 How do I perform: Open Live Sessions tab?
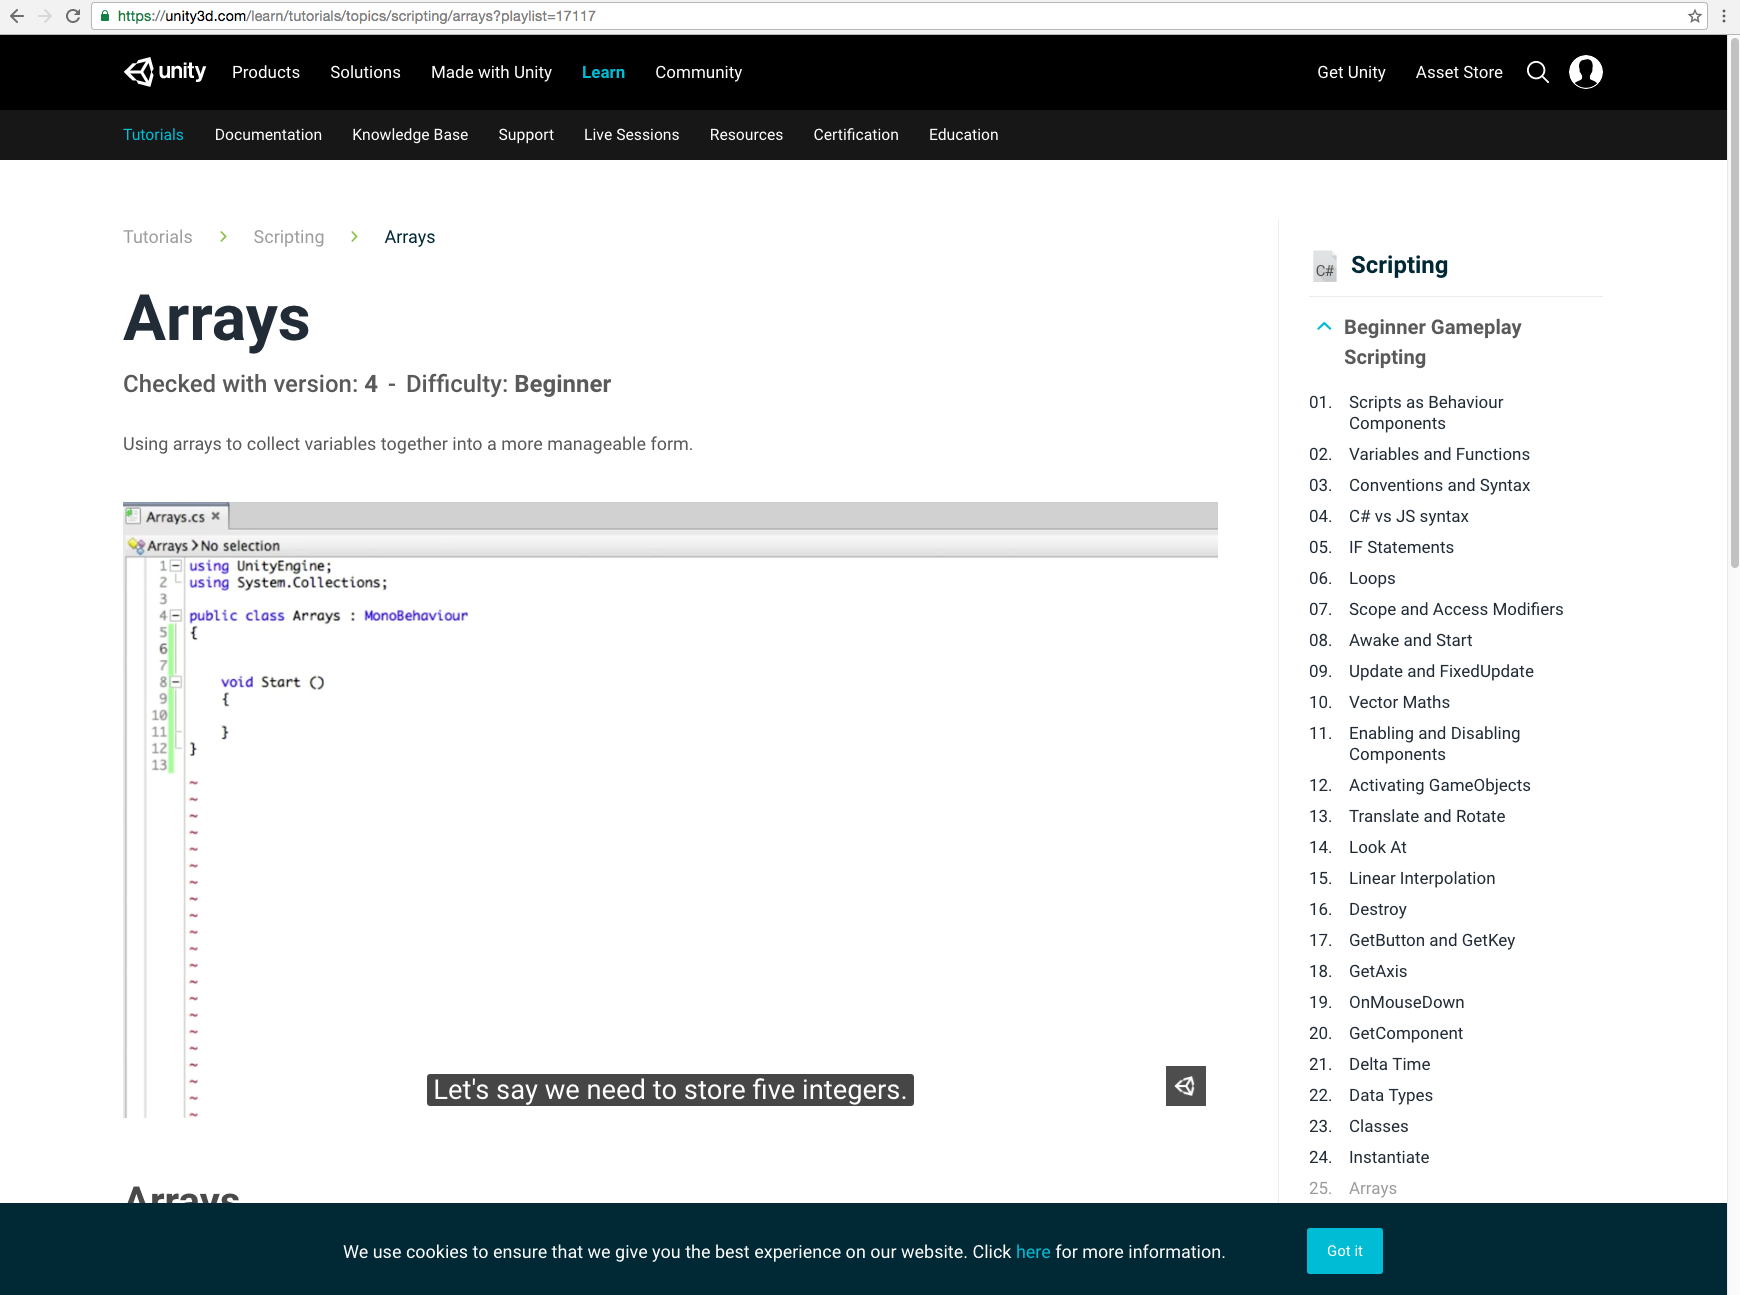point(631,135)
